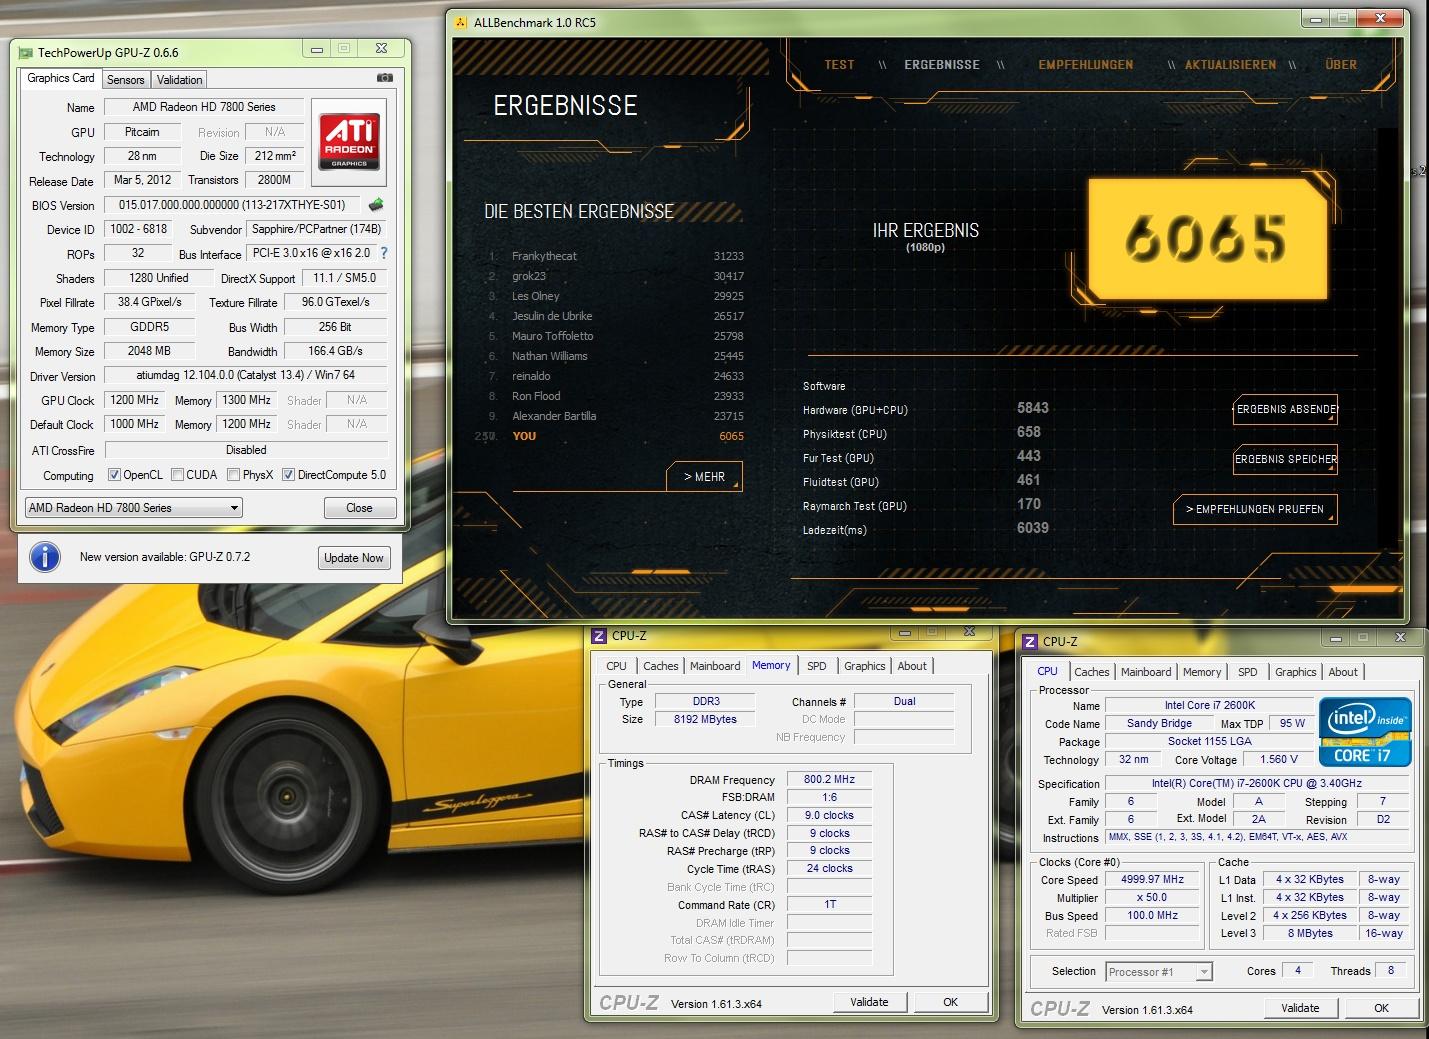Open Graphics tab in CPU-Z processor window
Viewport: 1429px width, 1039px height.
1296,672
